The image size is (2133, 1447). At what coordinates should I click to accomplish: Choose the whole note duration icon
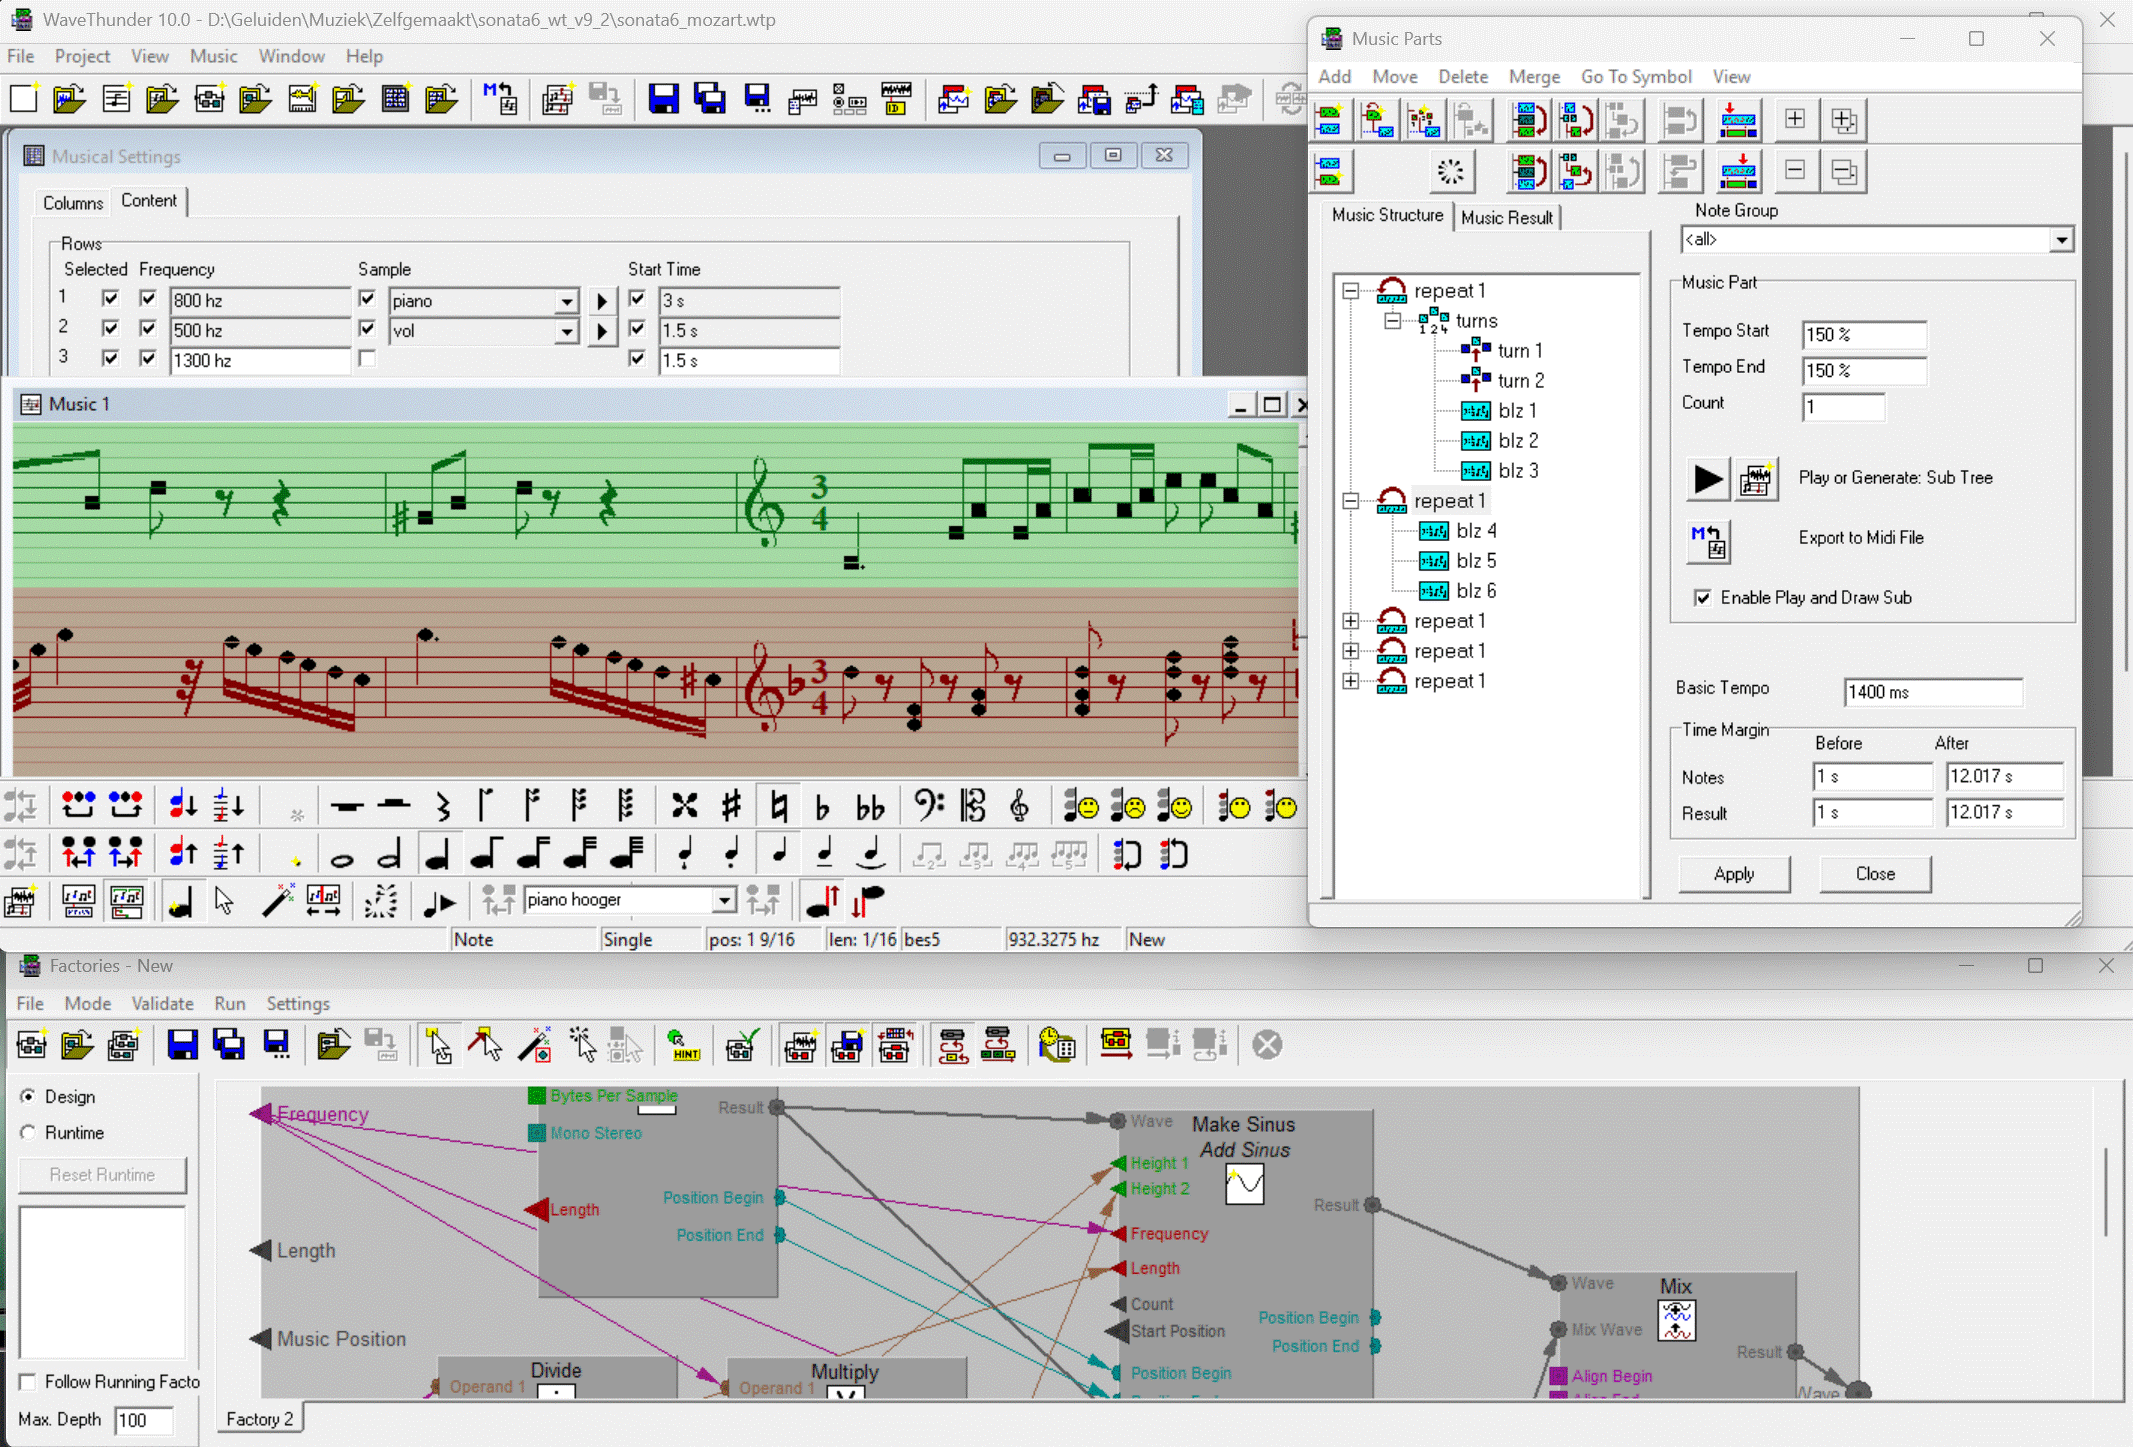click(341, 856)
